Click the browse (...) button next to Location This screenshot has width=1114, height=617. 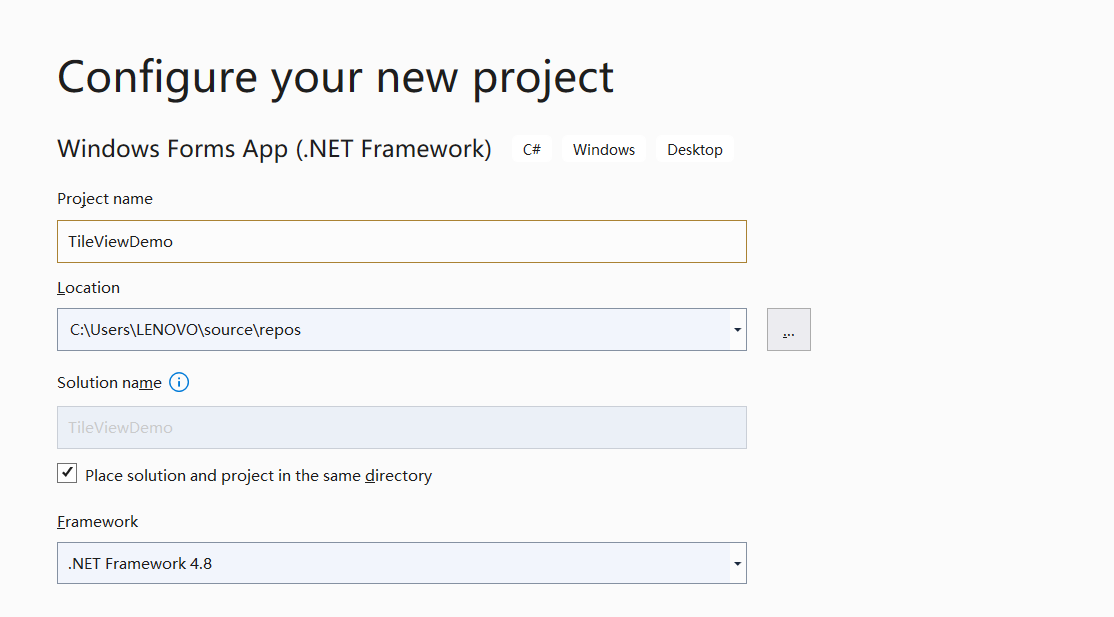pyautogui.click(x=789, y=330)
